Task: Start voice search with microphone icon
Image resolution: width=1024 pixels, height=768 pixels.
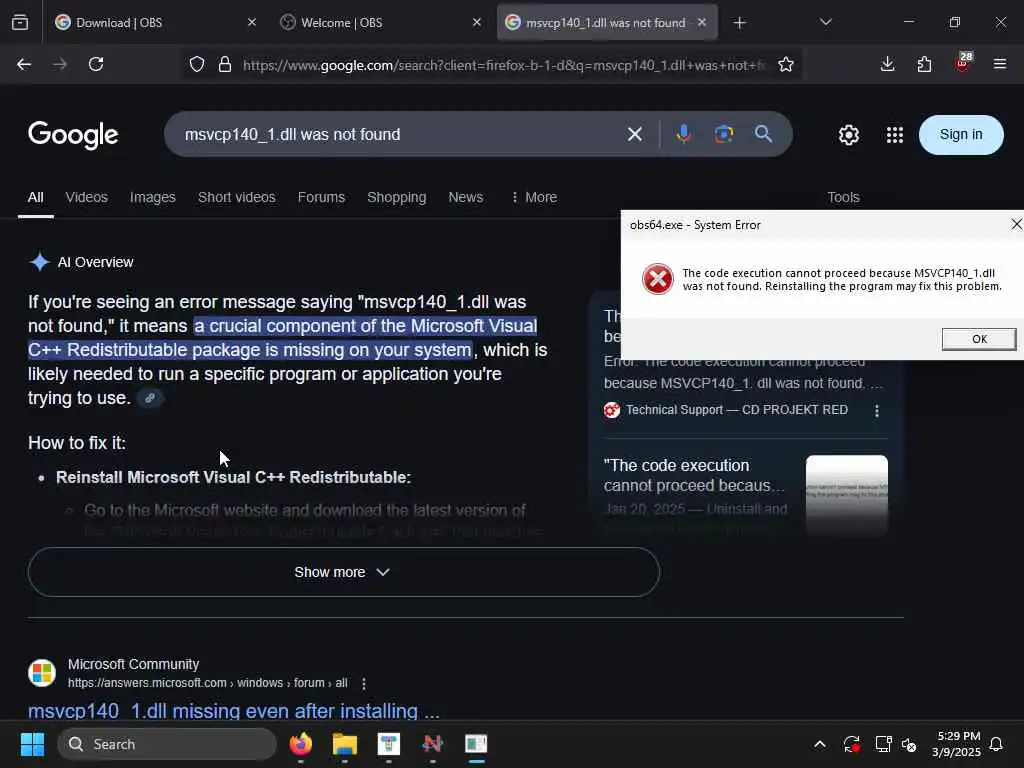Action: (684, 135)
